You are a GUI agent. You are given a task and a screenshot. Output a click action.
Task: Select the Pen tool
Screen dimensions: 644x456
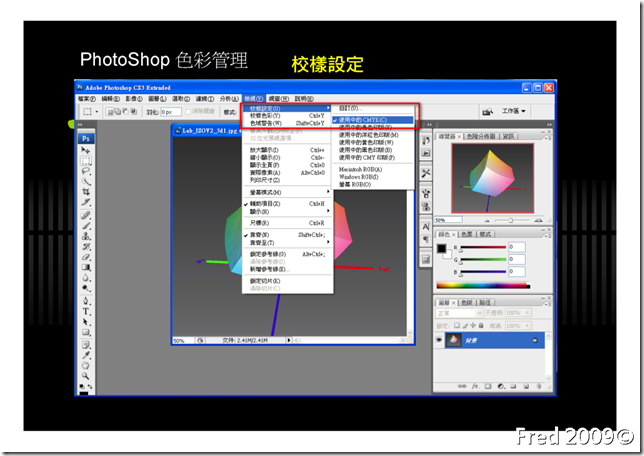[x=86, y=301]
